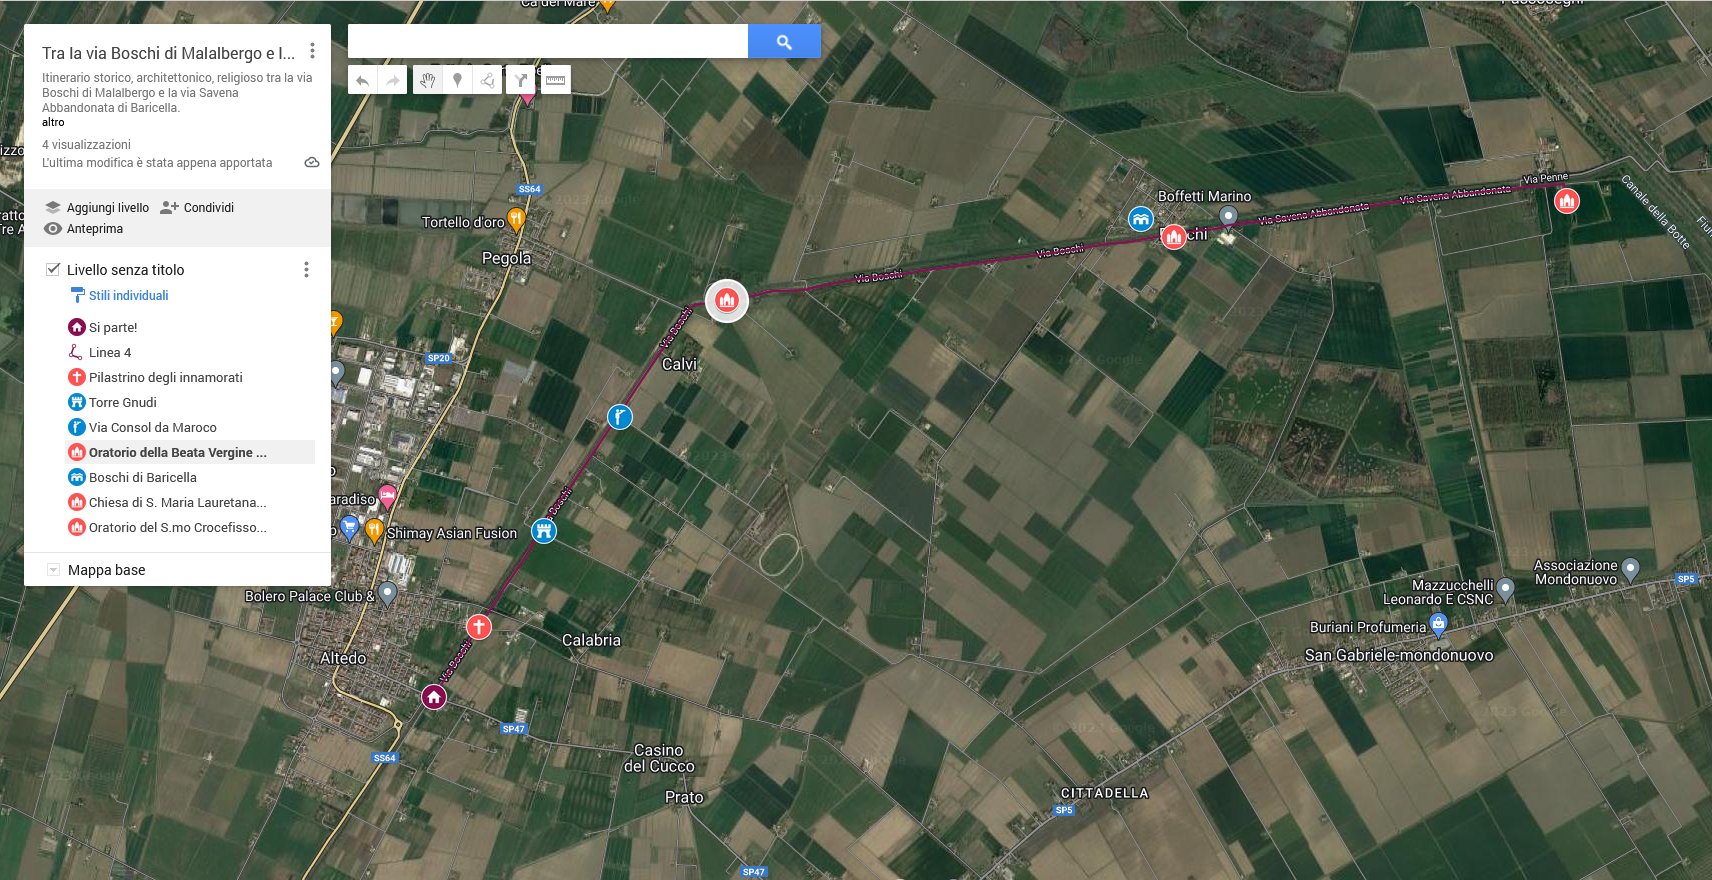The height and width of the screenshot is (880, 1712).
Task: Open the layer options three-dot menu
Action: pyautogui.click(x=306, y=269)
